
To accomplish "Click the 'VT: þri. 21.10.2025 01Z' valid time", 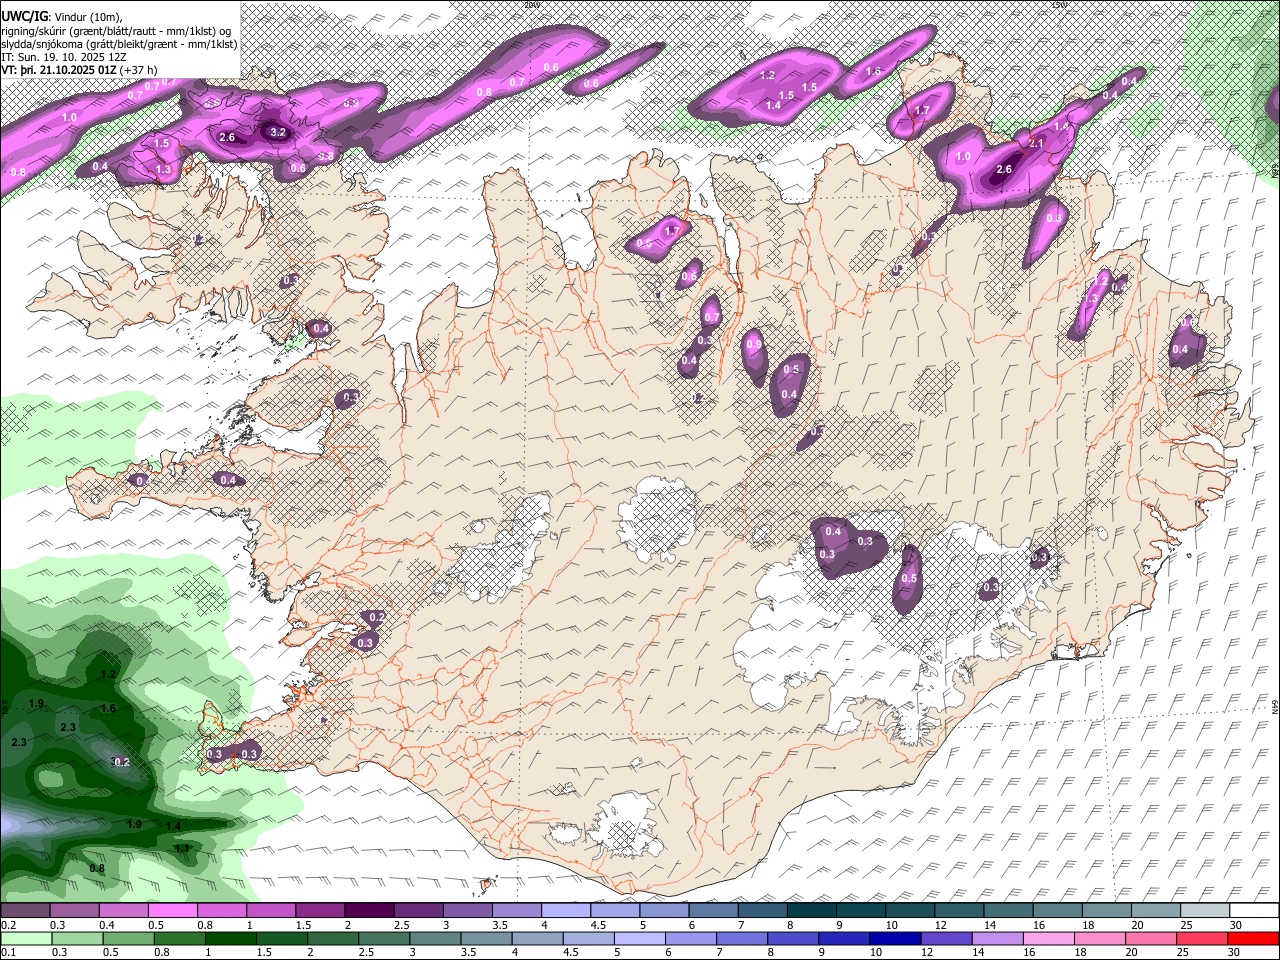I will pyautogui.click(x=59, y=70).
